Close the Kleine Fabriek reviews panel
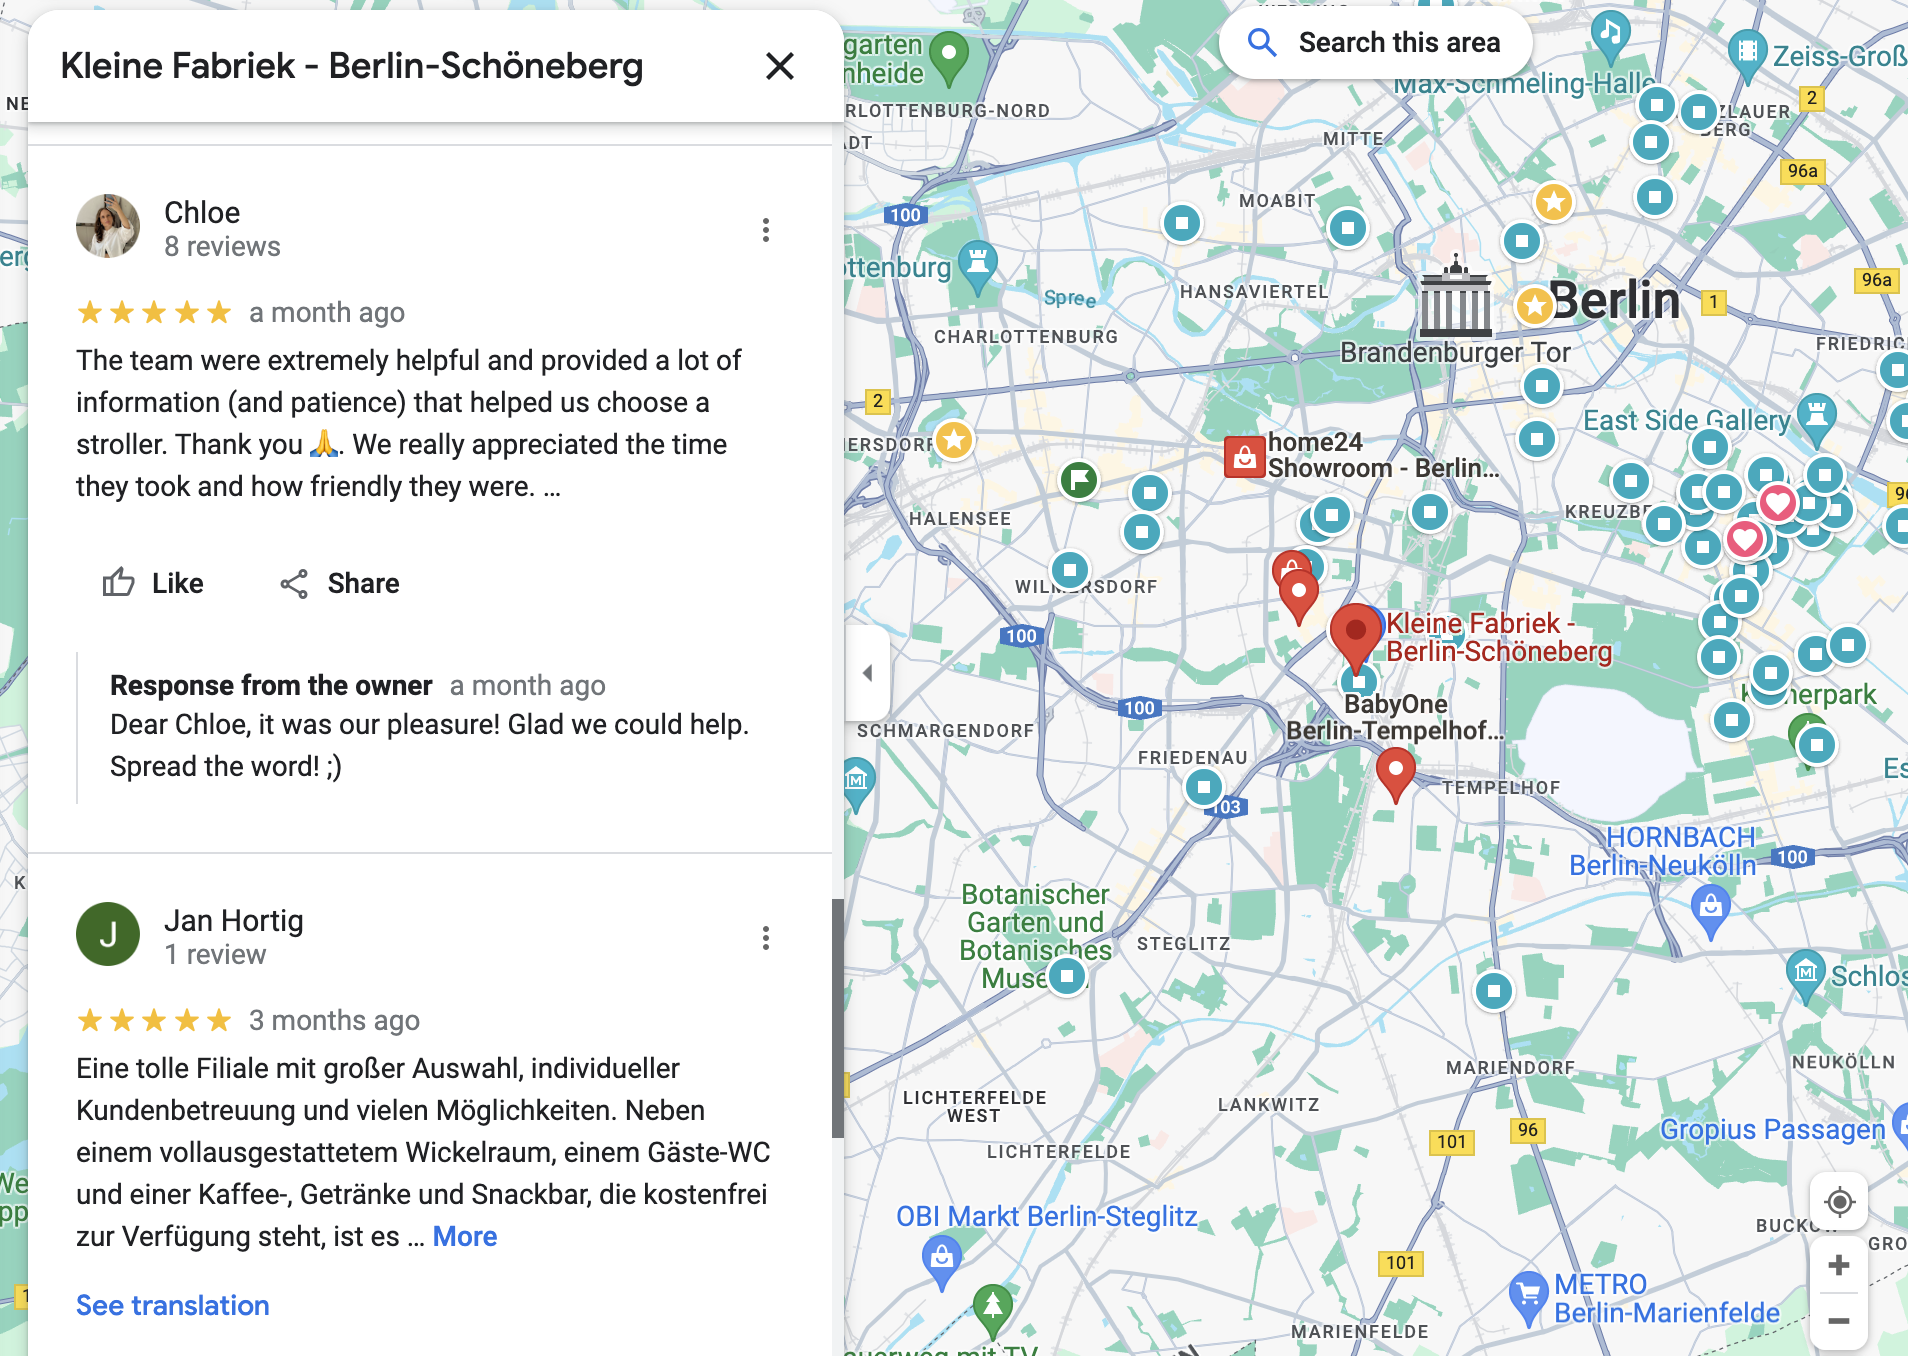The image size is (1908, 1356). pos(779,66)
